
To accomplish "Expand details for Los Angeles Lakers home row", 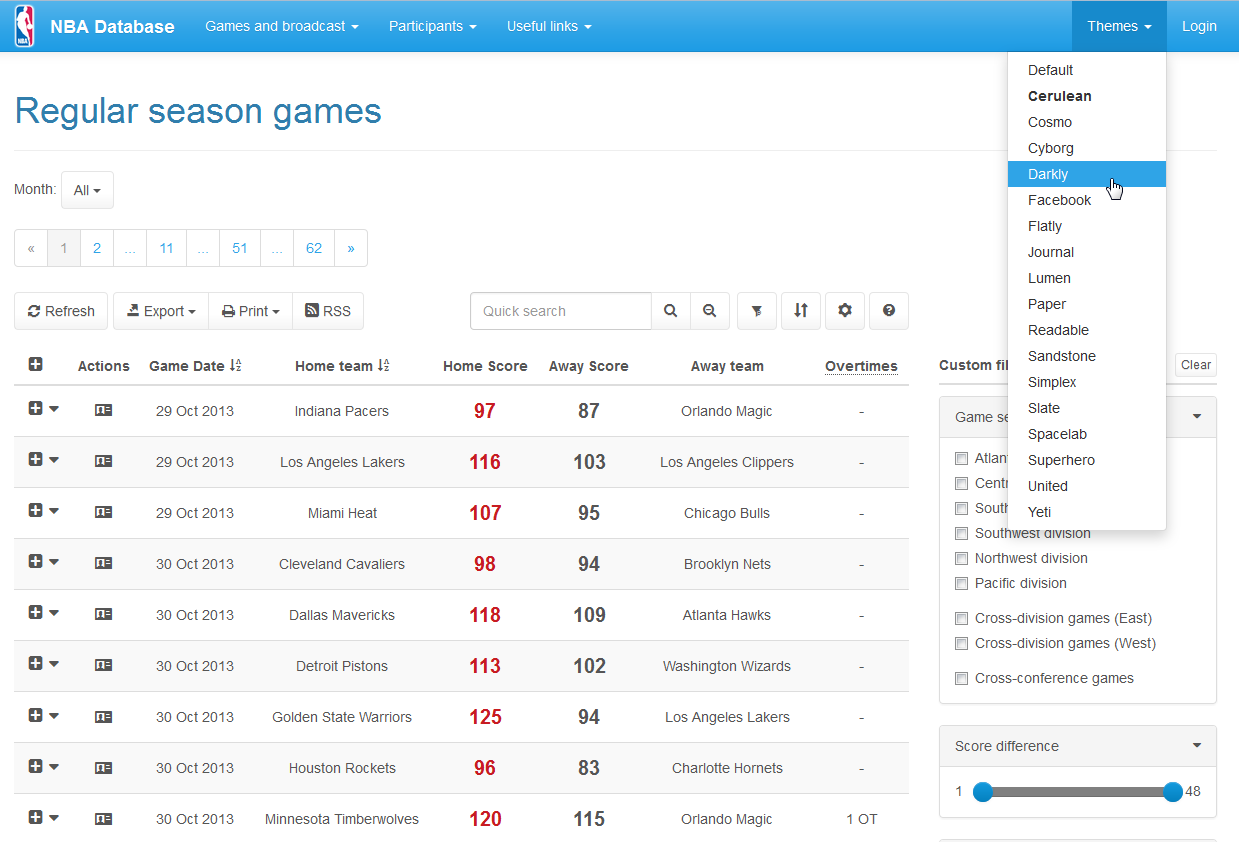I will (x=35, y=458).
